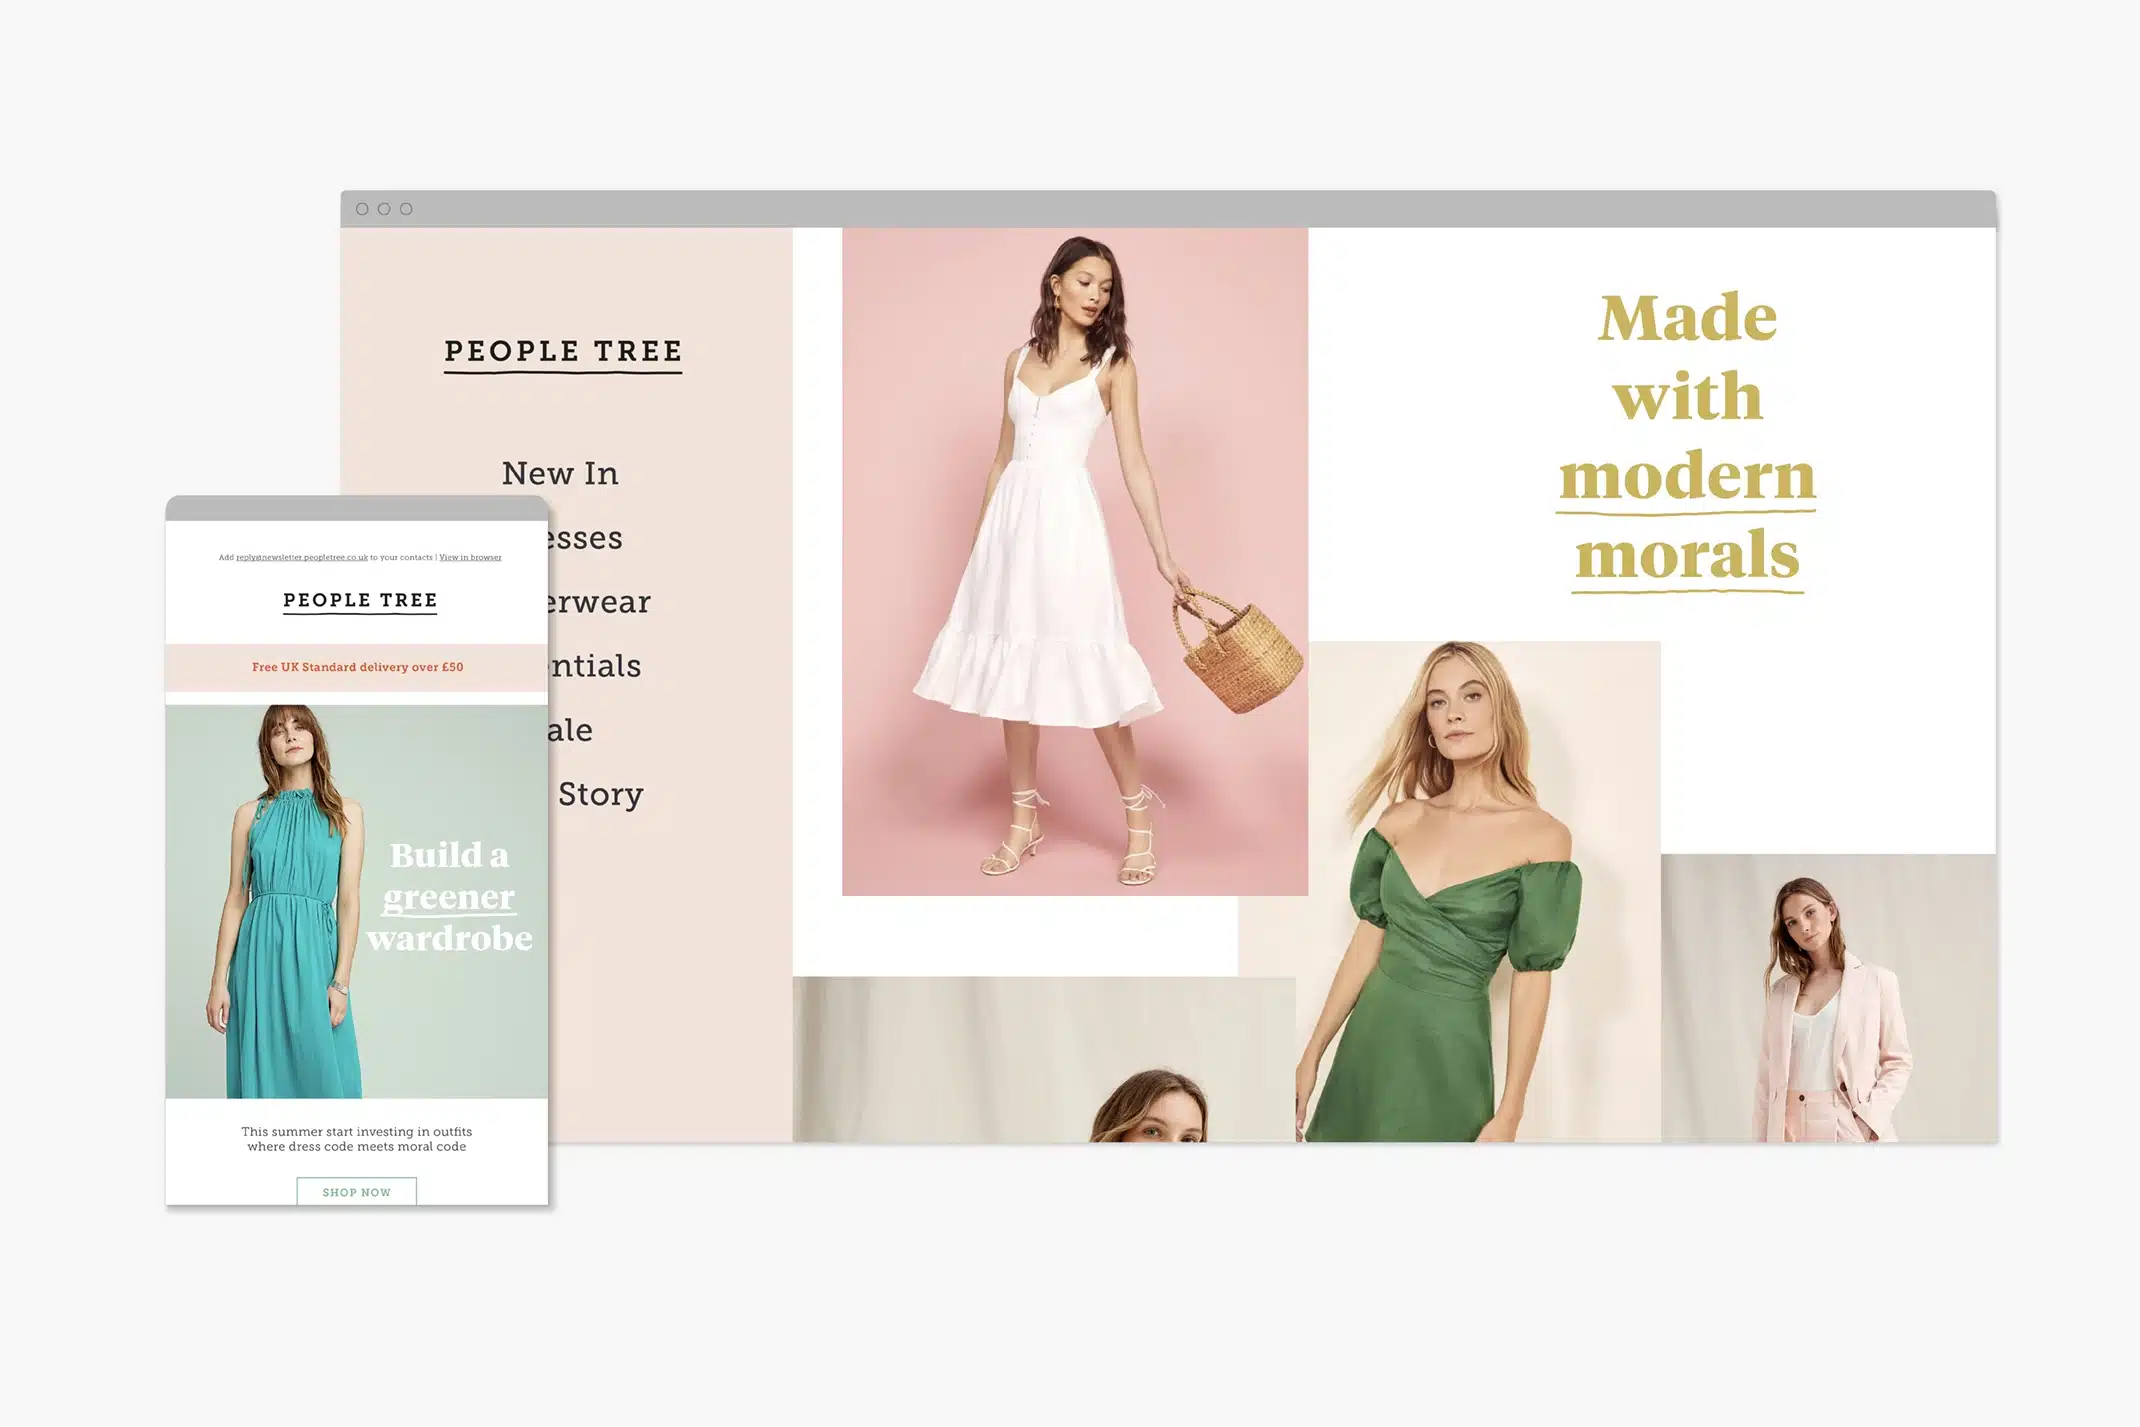Click the Shop Now button in email
The width and height of the screenshot is (2140, 1427).
pyautogui.click(x=356, y=1191)
